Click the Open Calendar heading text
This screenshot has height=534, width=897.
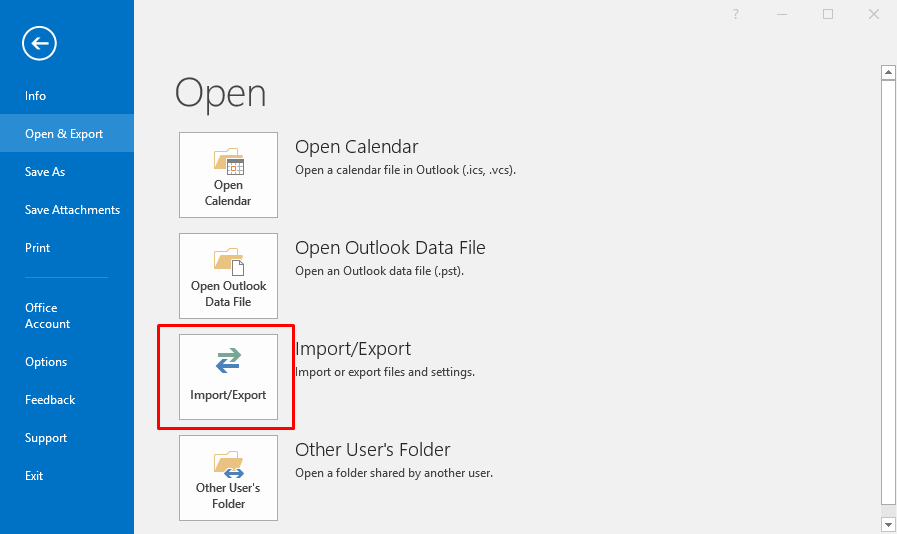pyautogui.click(x=356, y=147)
